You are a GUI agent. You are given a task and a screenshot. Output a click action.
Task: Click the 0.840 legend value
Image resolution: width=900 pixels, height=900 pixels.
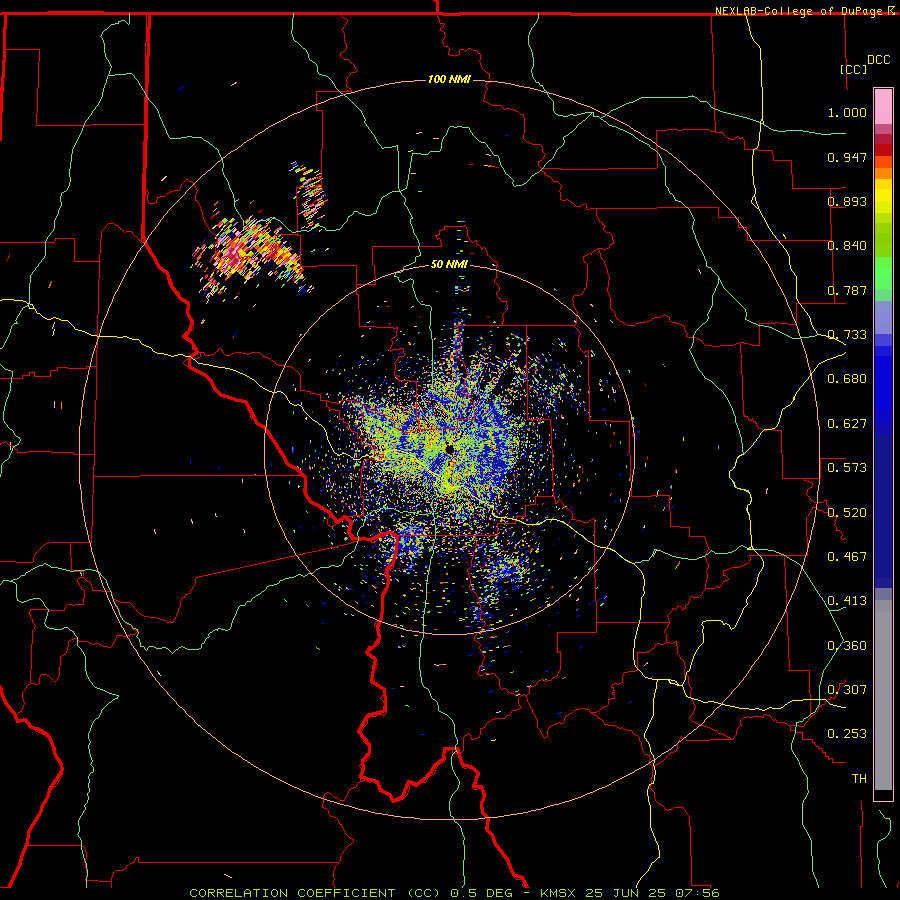tap(847, 246)
